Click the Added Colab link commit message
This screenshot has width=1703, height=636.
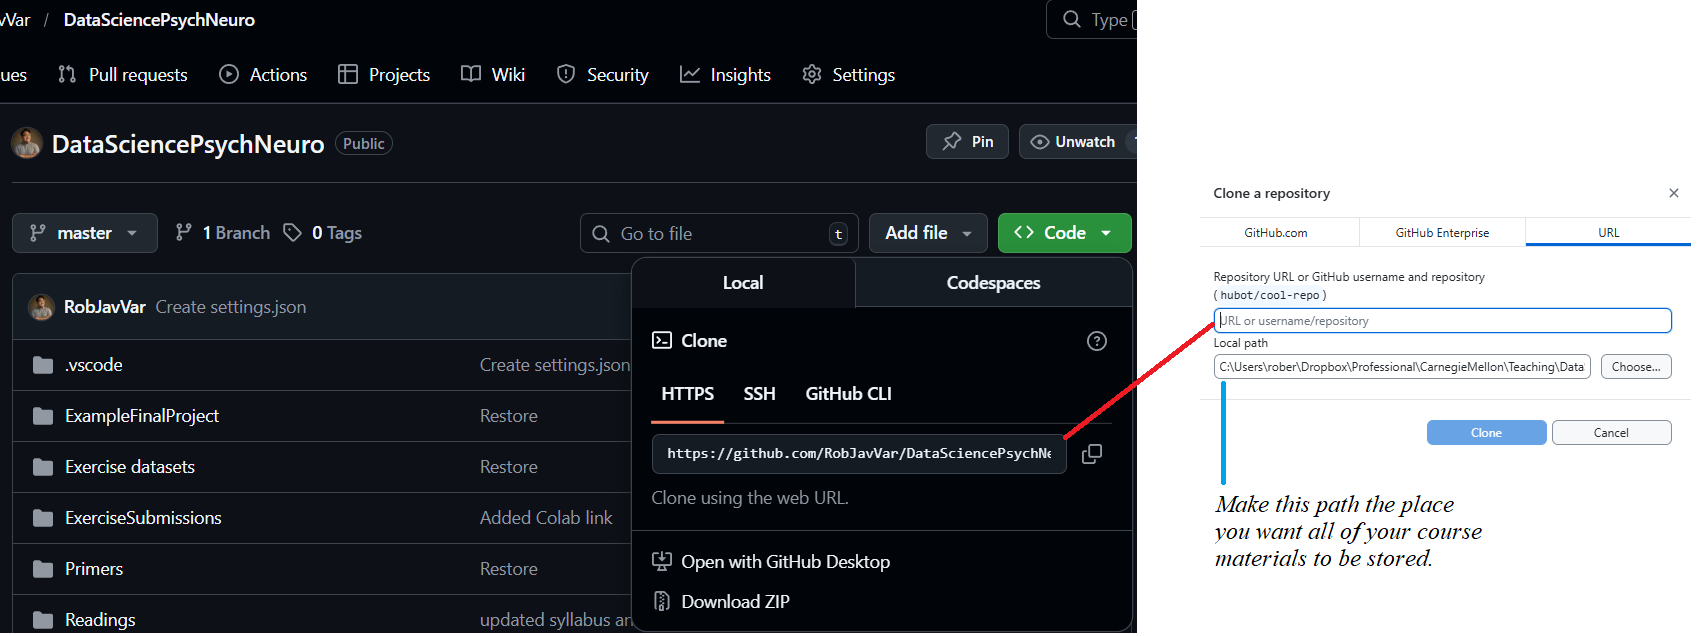click(546, 518)
